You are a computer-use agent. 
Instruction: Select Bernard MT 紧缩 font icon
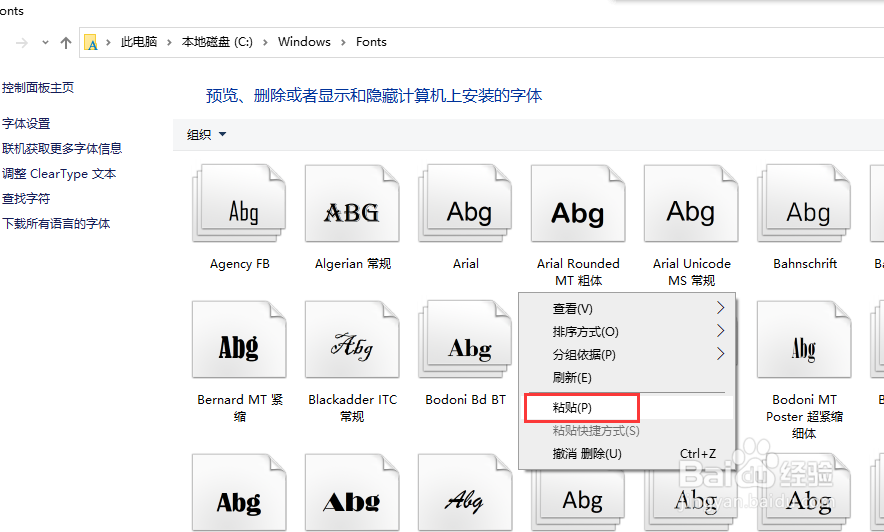click(x=239, y=339)
